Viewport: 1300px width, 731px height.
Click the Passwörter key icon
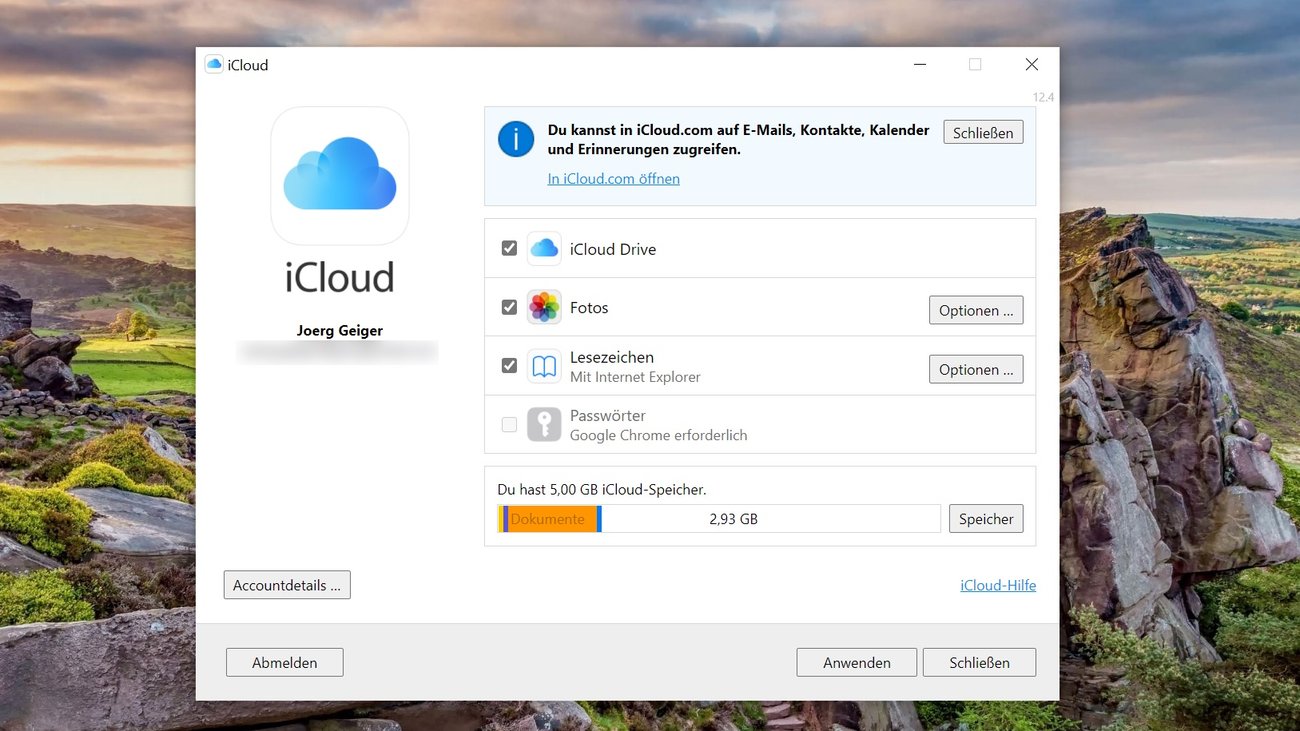544,425
